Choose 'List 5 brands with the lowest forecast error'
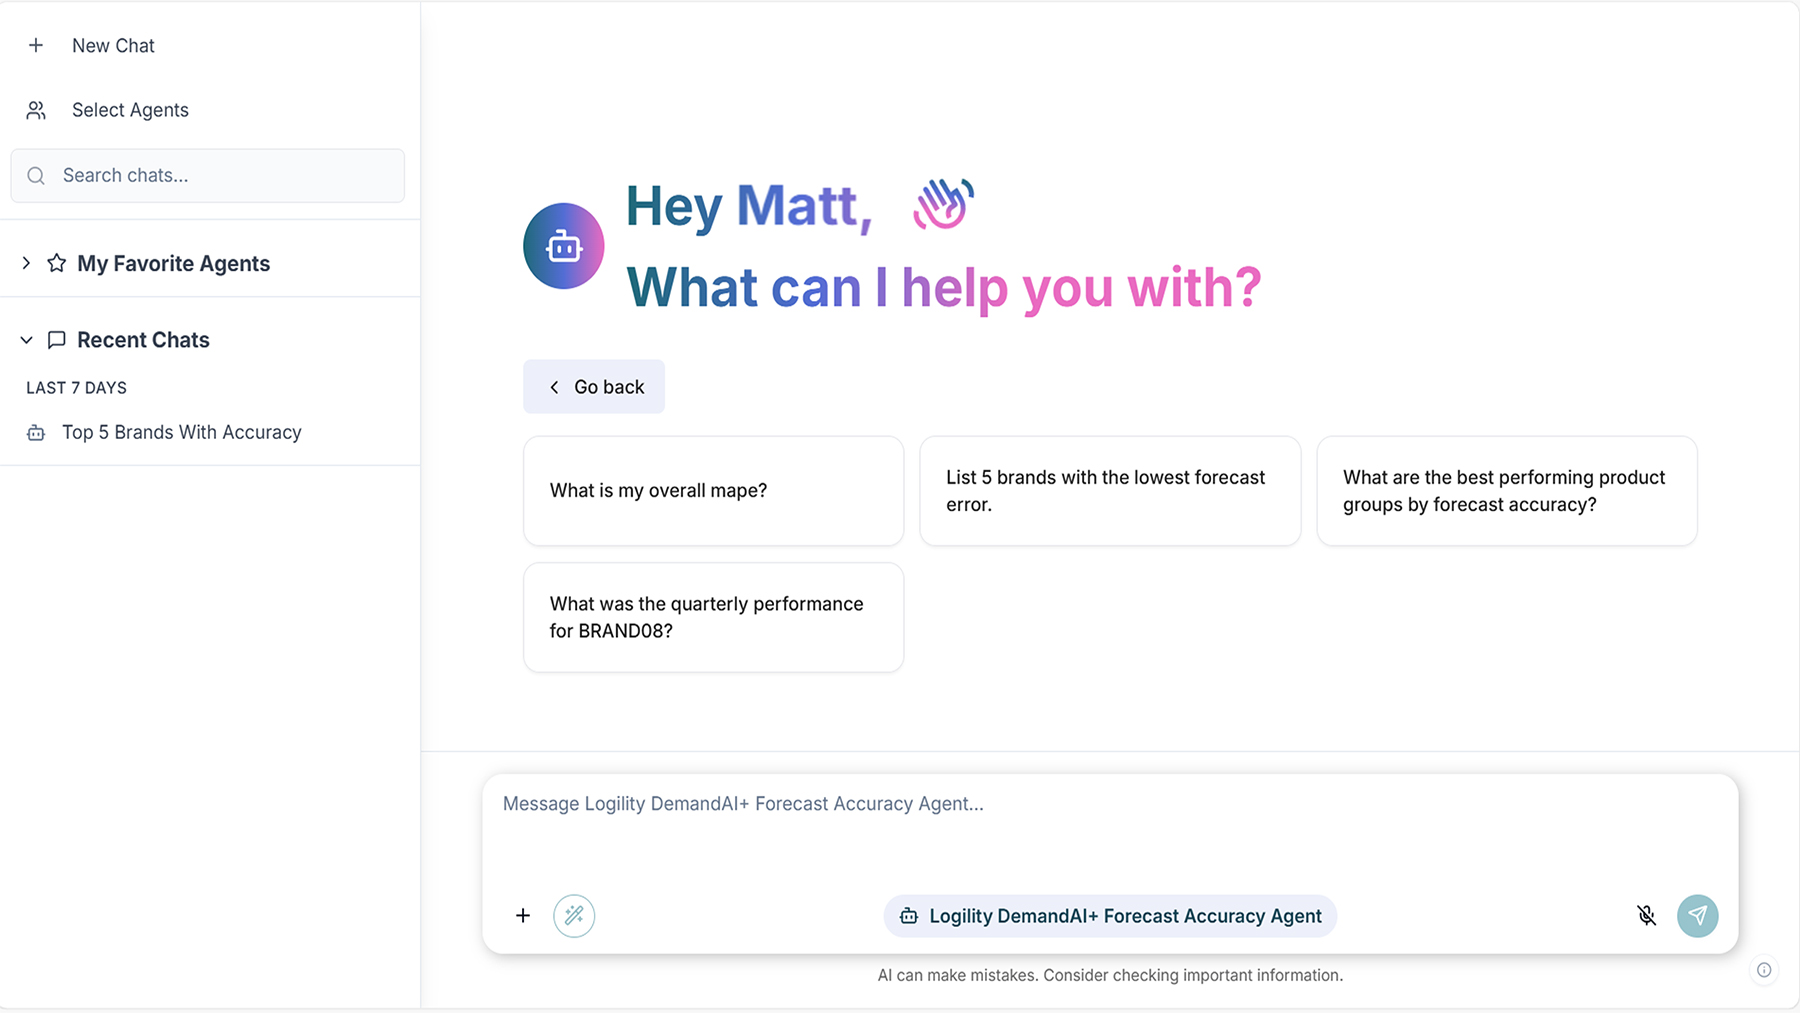Viewport: 1800px width, 1013px height. tap(1110, 491)
